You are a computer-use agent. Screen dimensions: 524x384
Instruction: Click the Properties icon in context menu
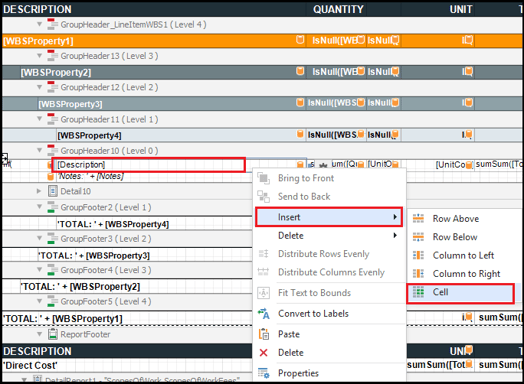tap(263, 373)
